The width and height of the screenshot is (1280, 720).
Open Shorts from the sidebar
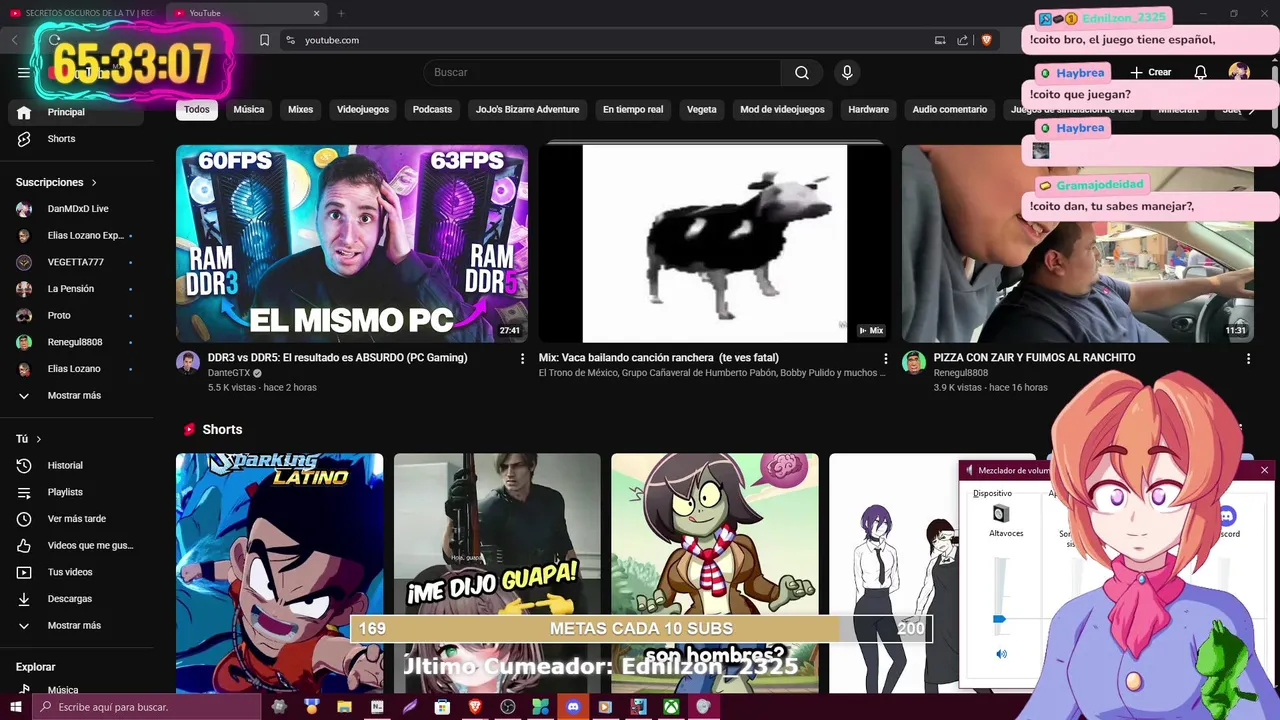(76, 139)
